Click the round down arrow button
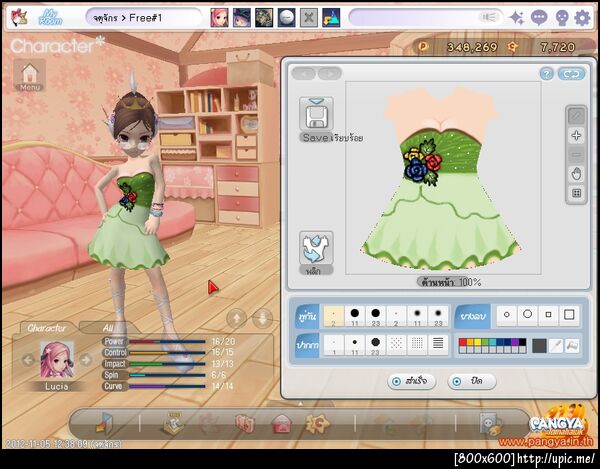Screen dimensions: 600x469 (262, 318)
